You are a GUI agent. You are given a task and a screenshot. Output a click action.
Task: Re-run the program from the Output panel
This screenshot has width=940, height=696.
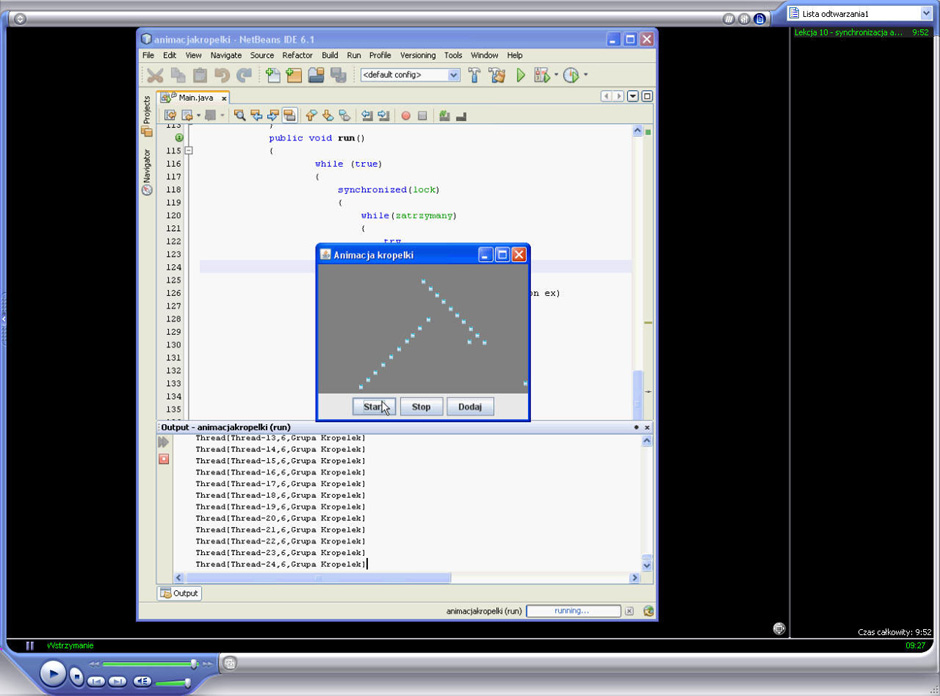(164, 442)
